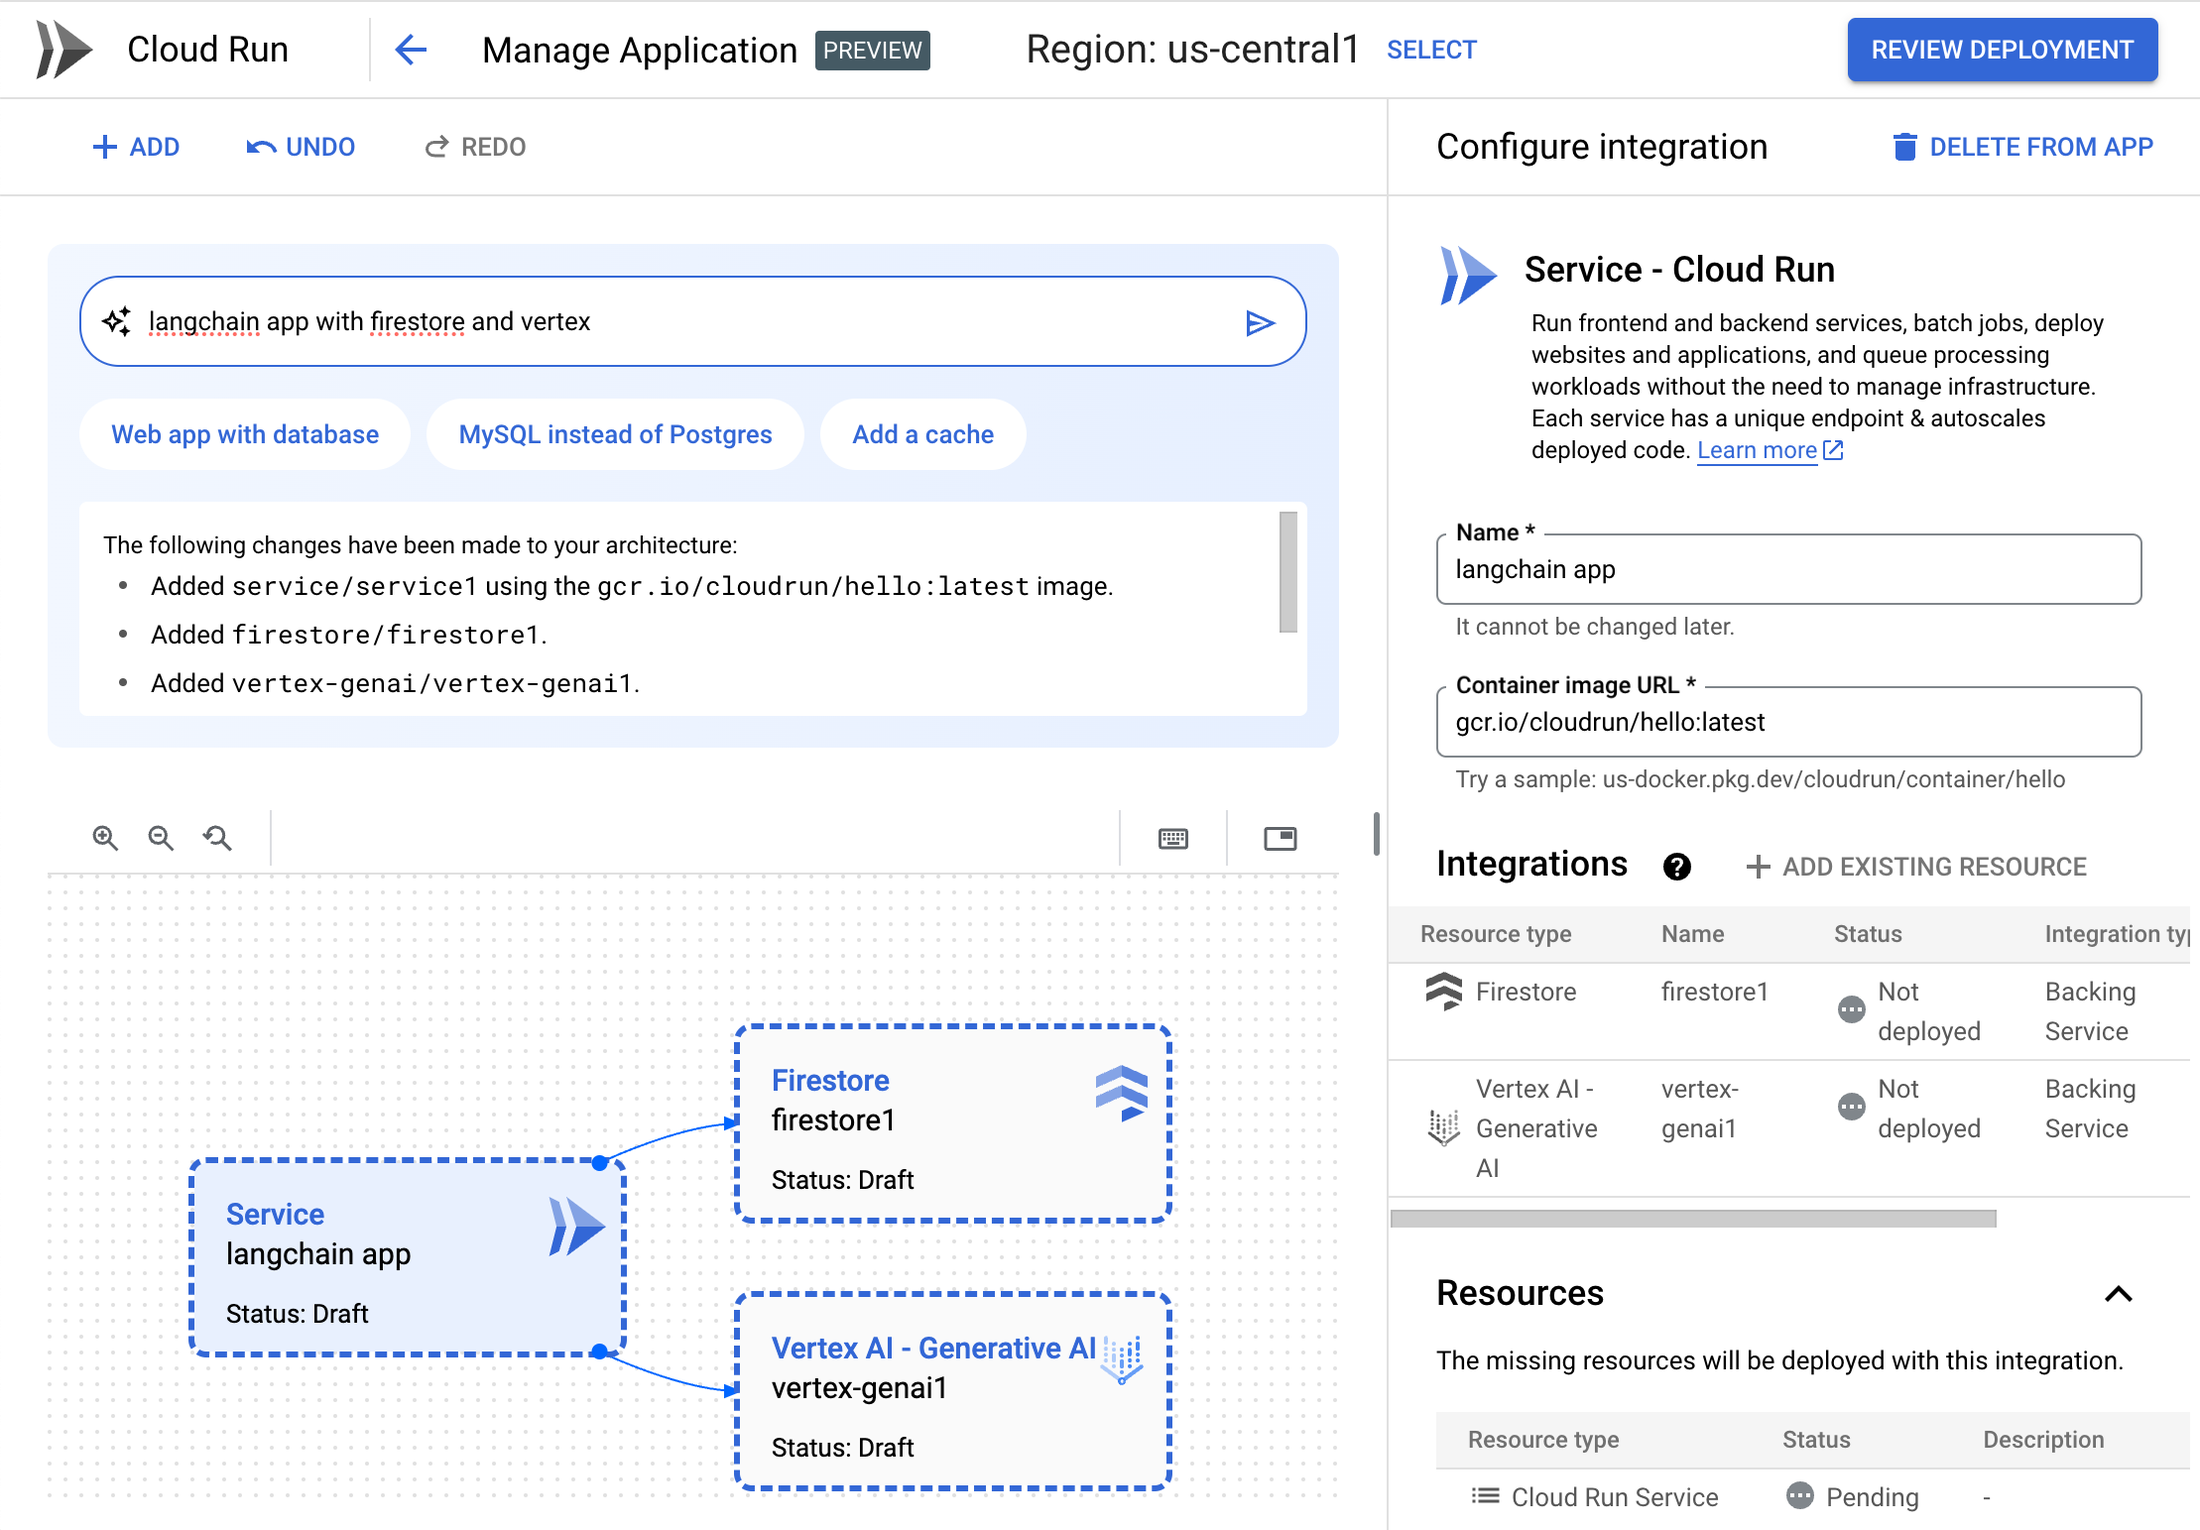Open keyboard shortcuts icon
Viewport: 2200px width, 1530px height.
(1173, 838)
